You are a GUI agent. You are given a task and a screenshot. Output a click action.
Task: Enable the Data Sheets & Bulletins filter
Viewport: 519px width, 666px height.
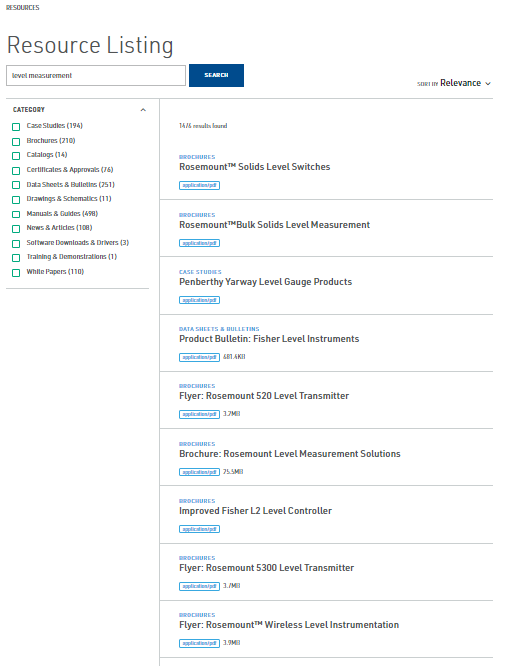point(16,185)
